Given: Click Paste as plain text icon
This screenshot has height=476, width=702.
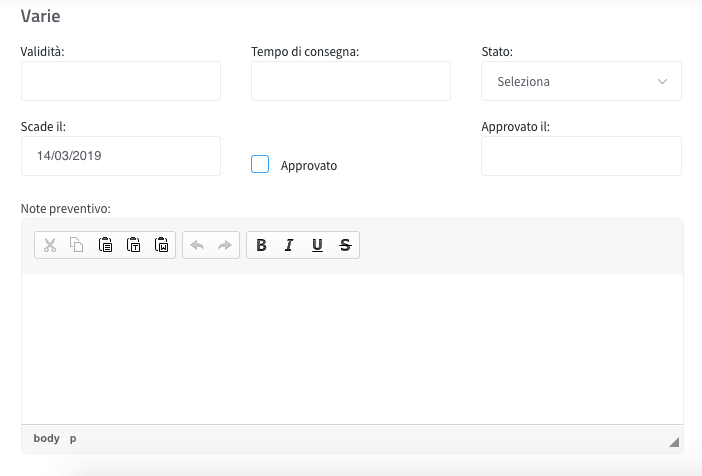Looking at the screenshot, I should tap(133, 245).
